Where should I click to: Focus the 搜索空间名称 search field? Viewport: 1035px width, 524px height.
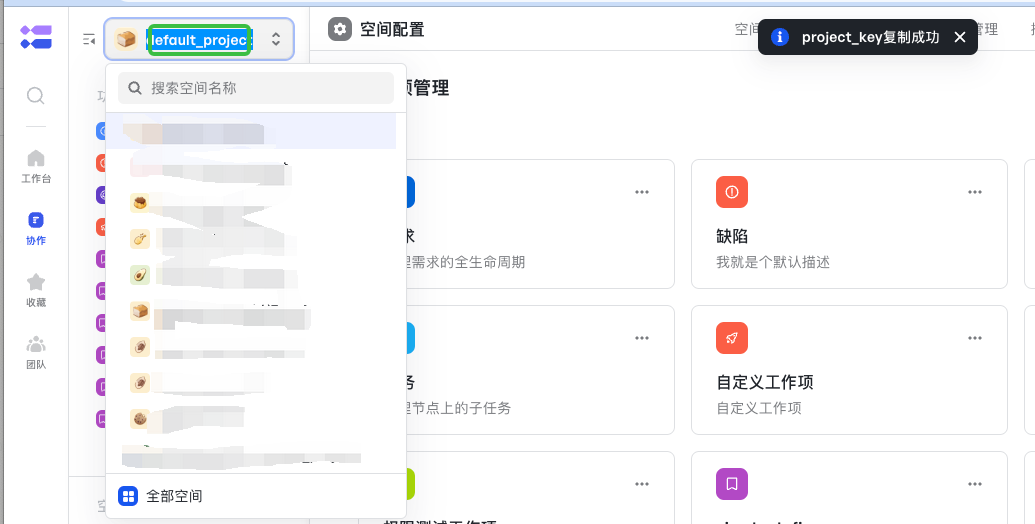[x=256, y=88]
